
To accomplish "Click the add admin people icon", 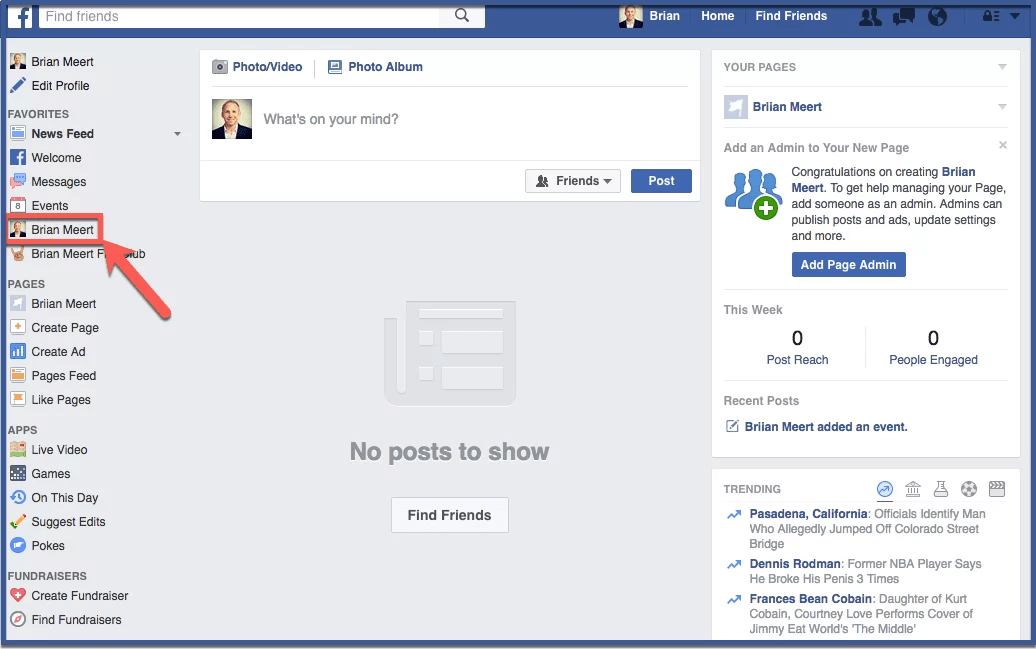I will 753,194.
